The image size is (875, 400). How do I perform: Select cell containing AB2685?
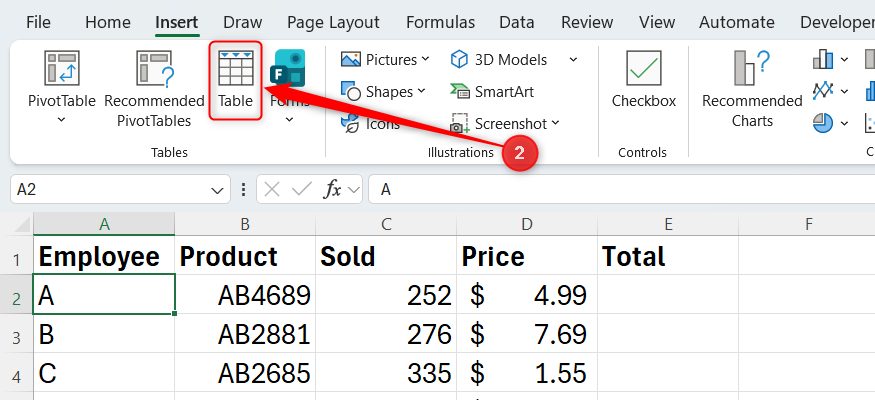click(x=245, y=373)
